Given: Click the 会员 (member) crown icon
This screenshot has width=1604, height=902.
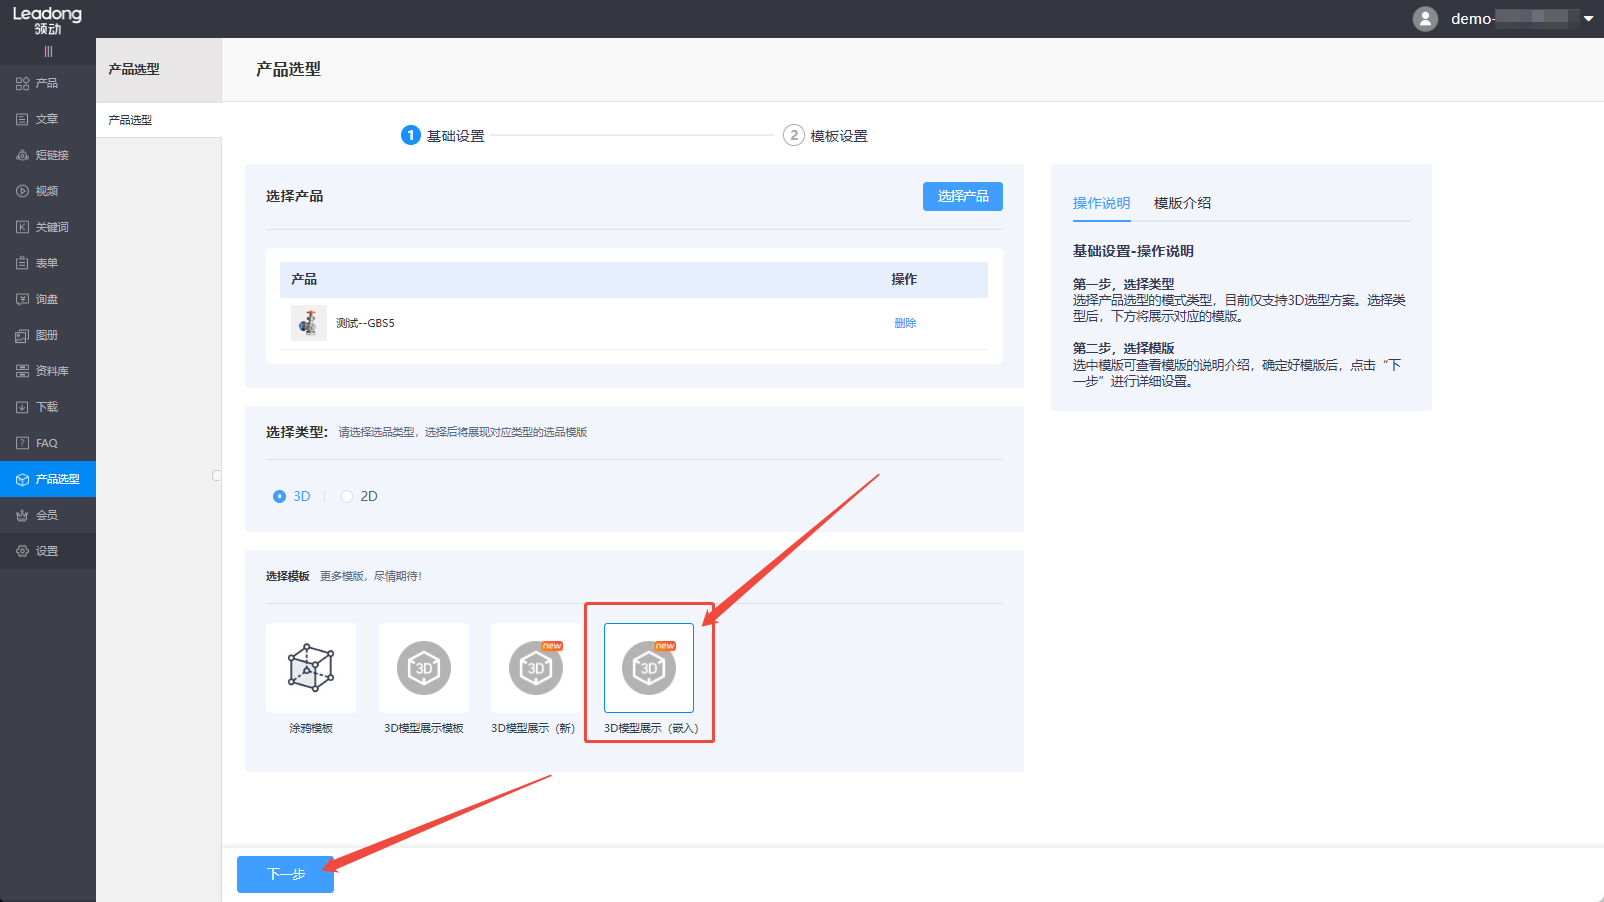Looking at the screenshot, I should pos(22,515).
